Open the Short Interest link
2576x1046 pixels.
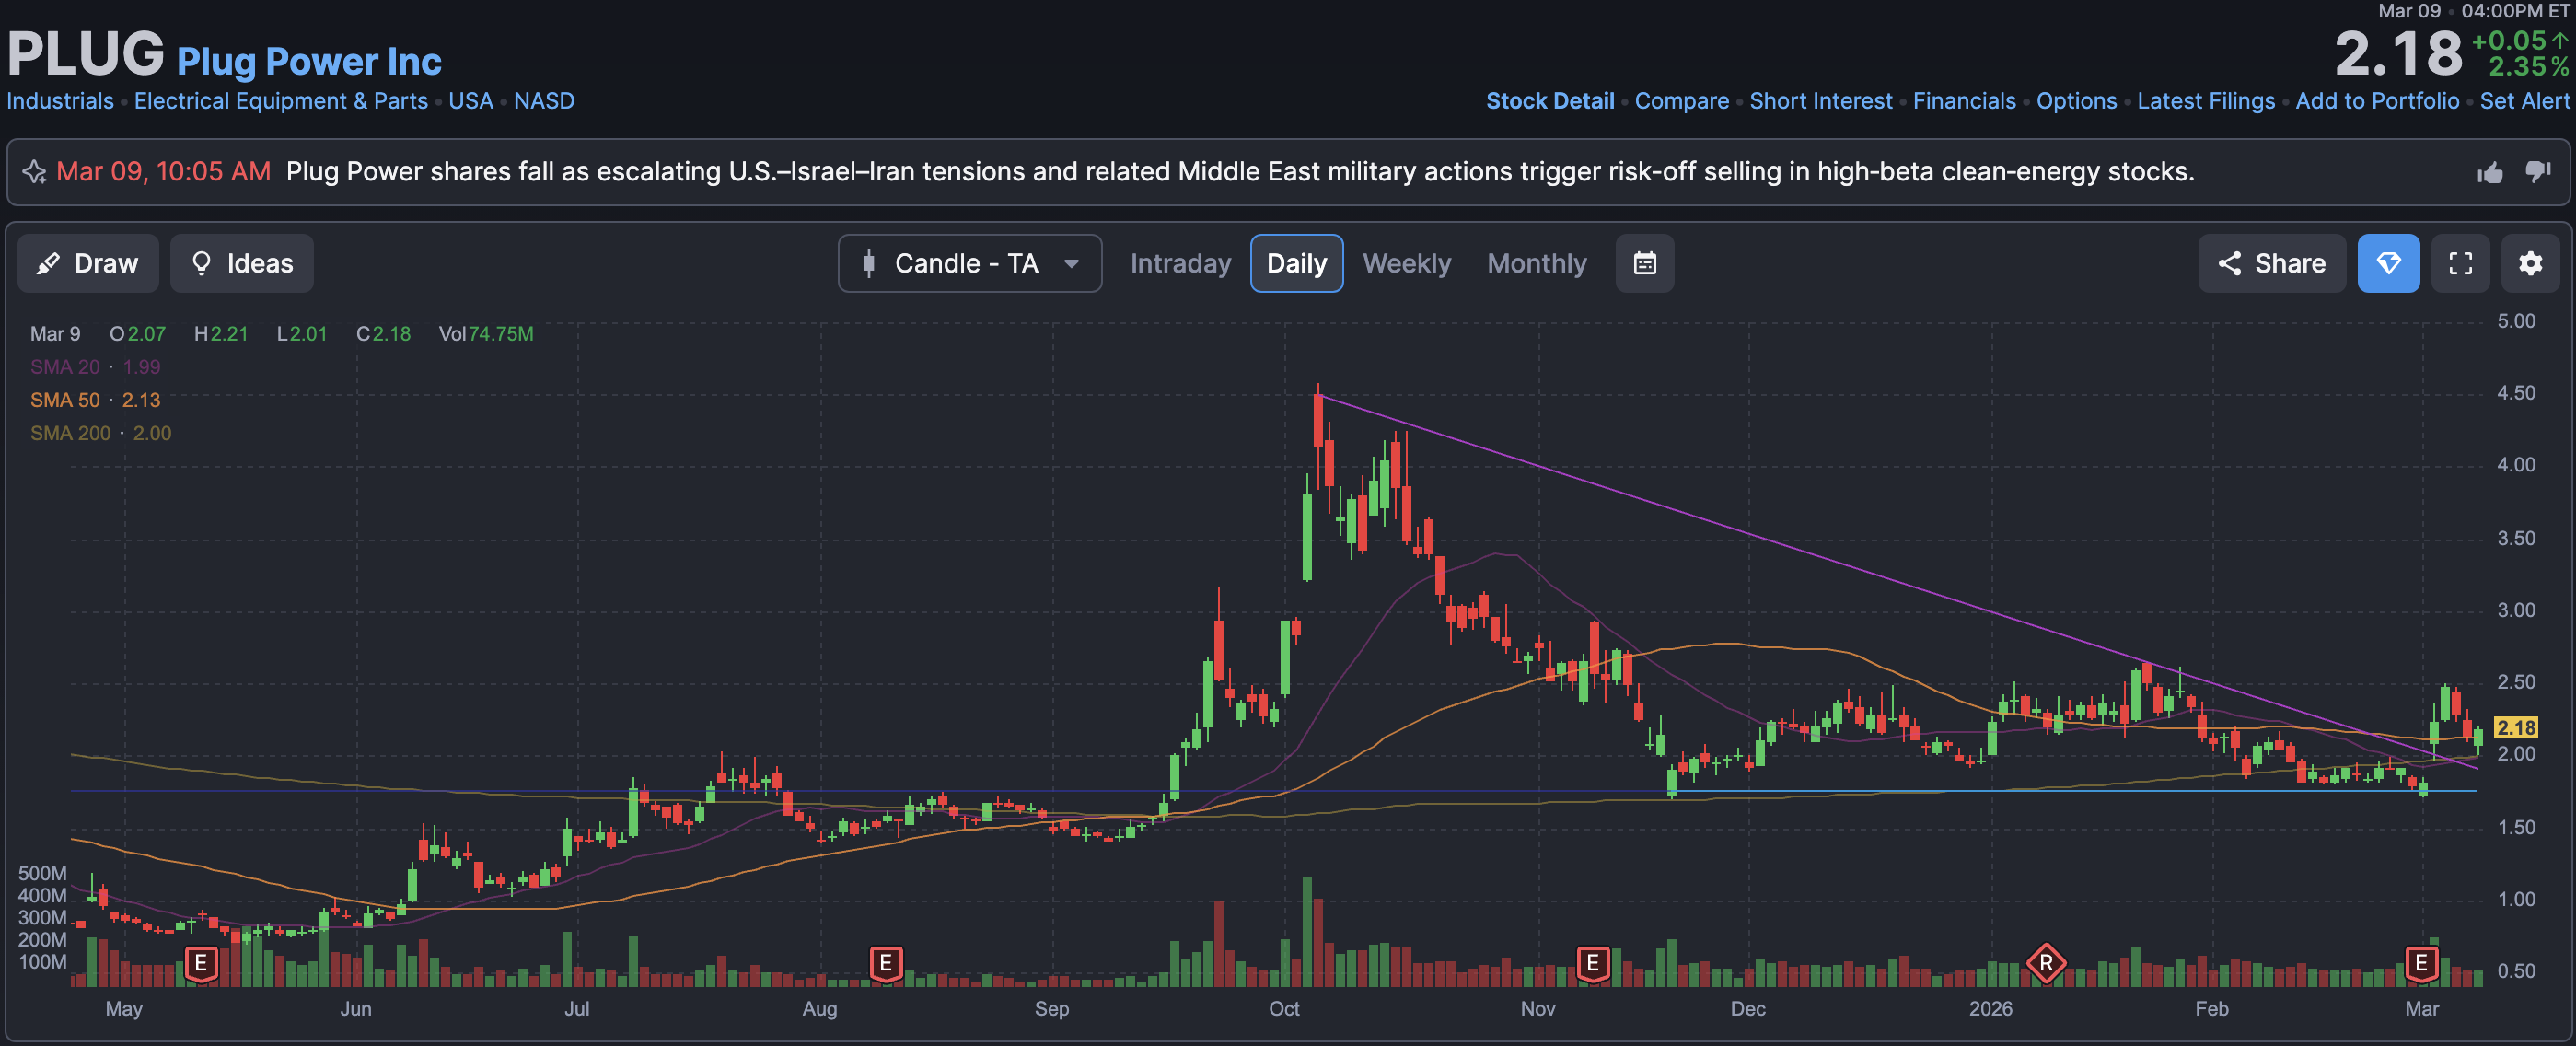click(x=1820, y=101)
